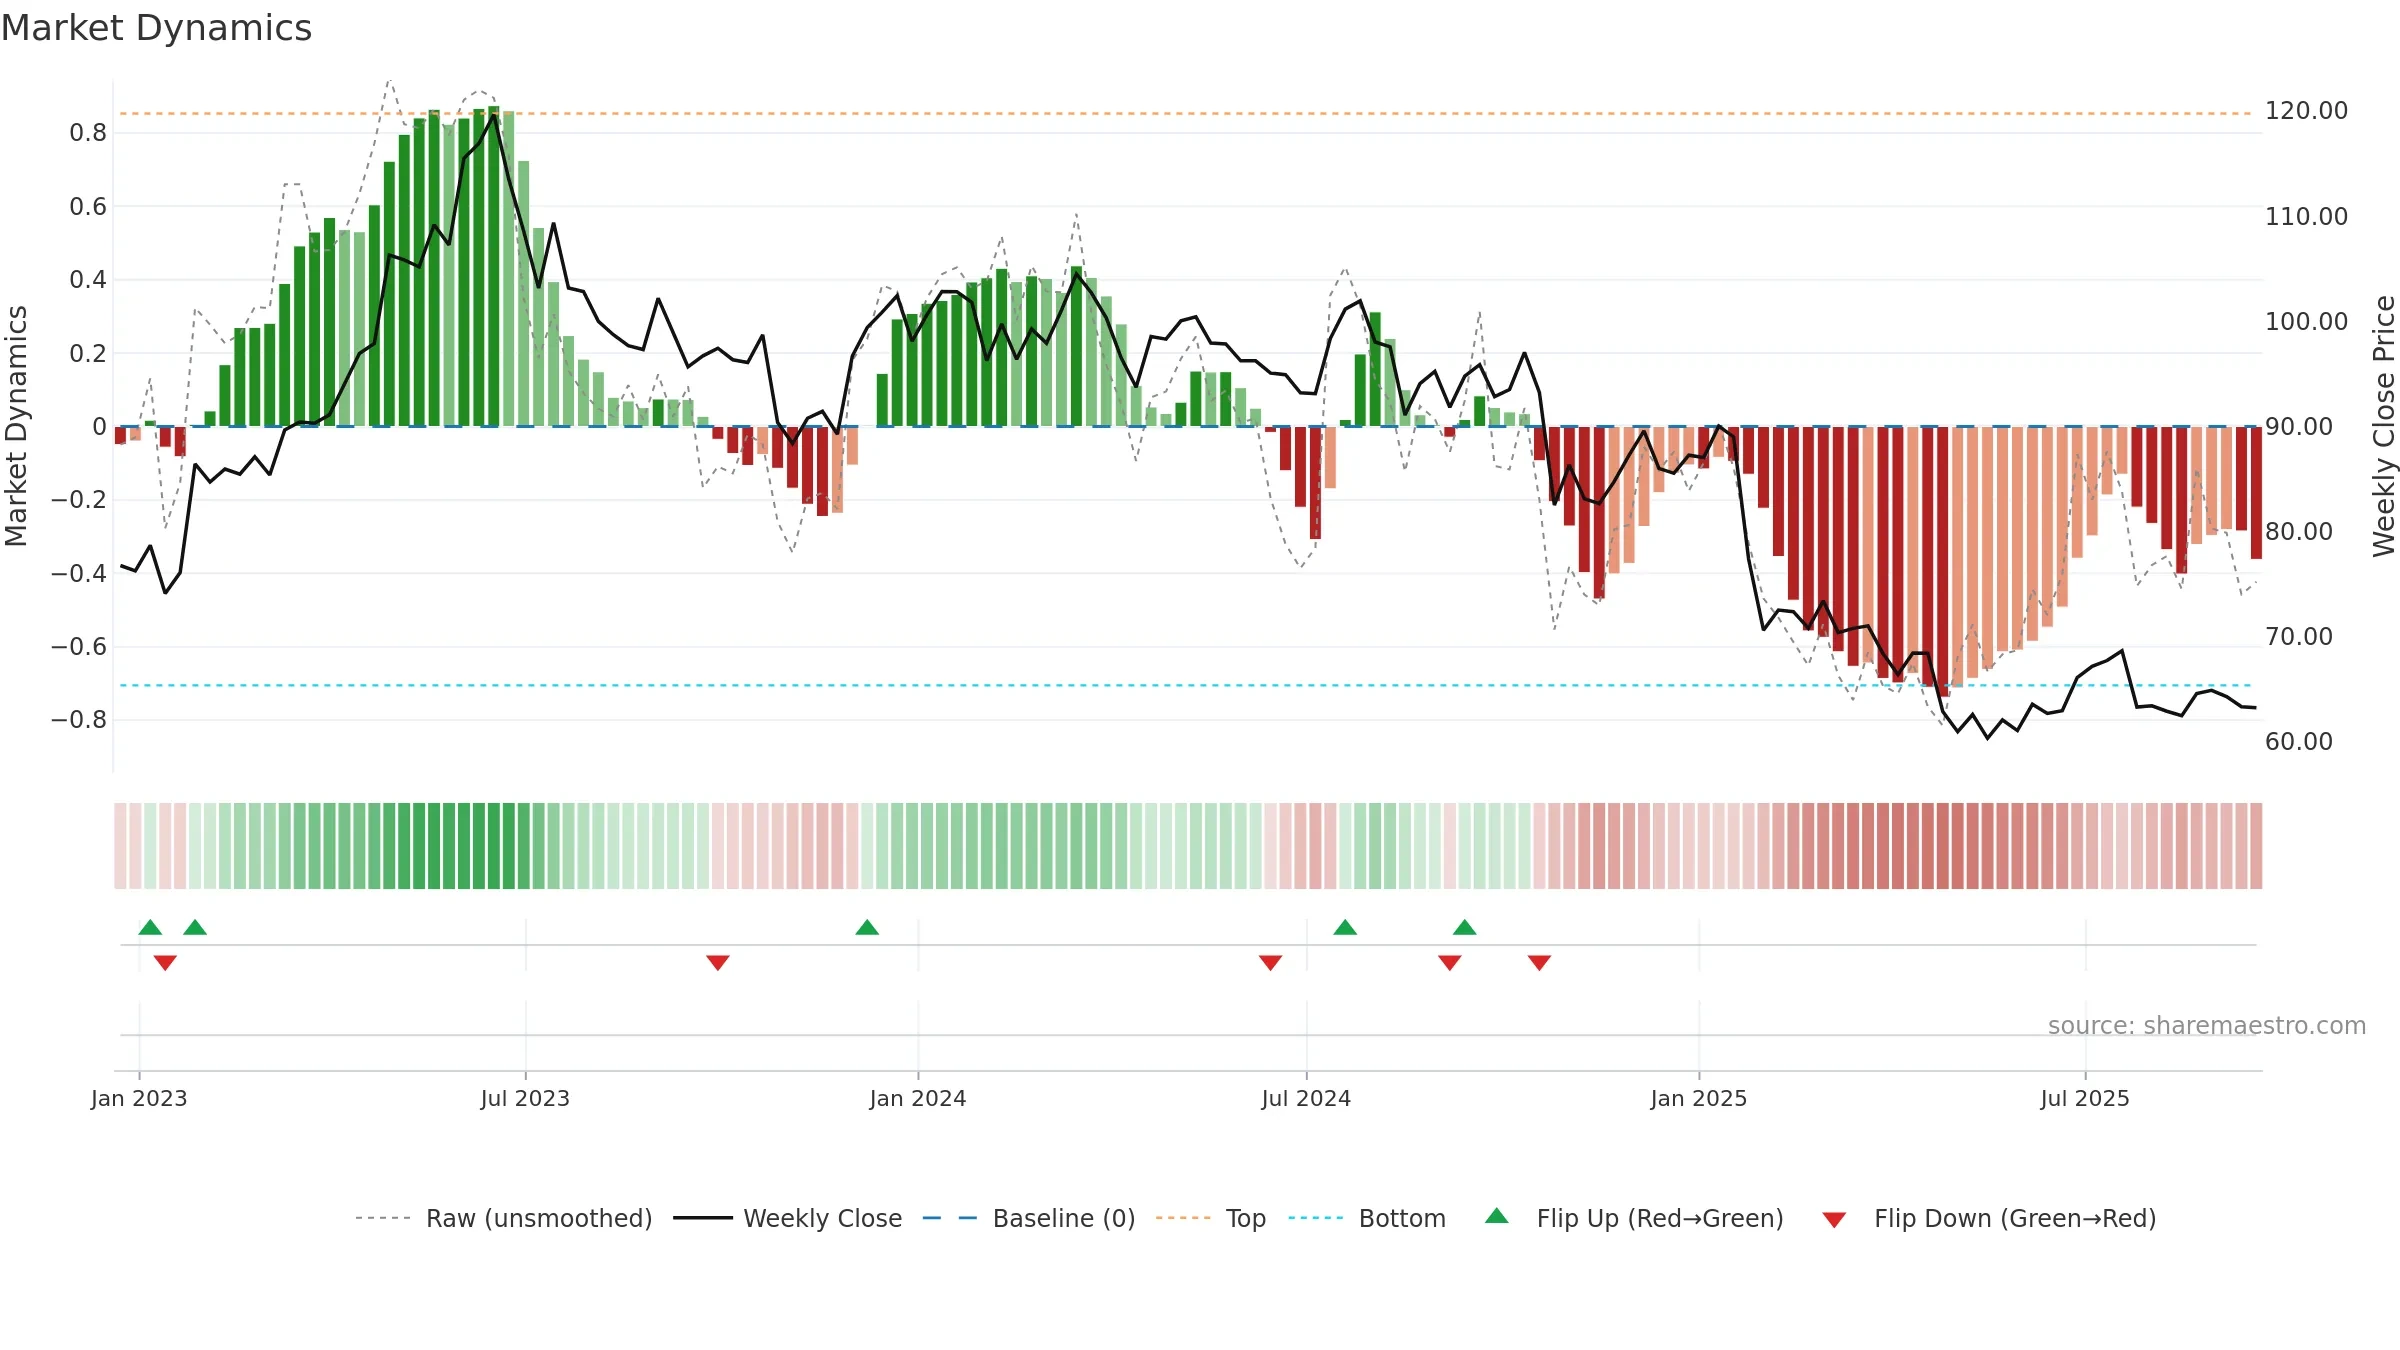Viewport: 2400px width, 1350px height.
Task: Click the Baseline (0) legend entry
Action: point(1028,1218)
